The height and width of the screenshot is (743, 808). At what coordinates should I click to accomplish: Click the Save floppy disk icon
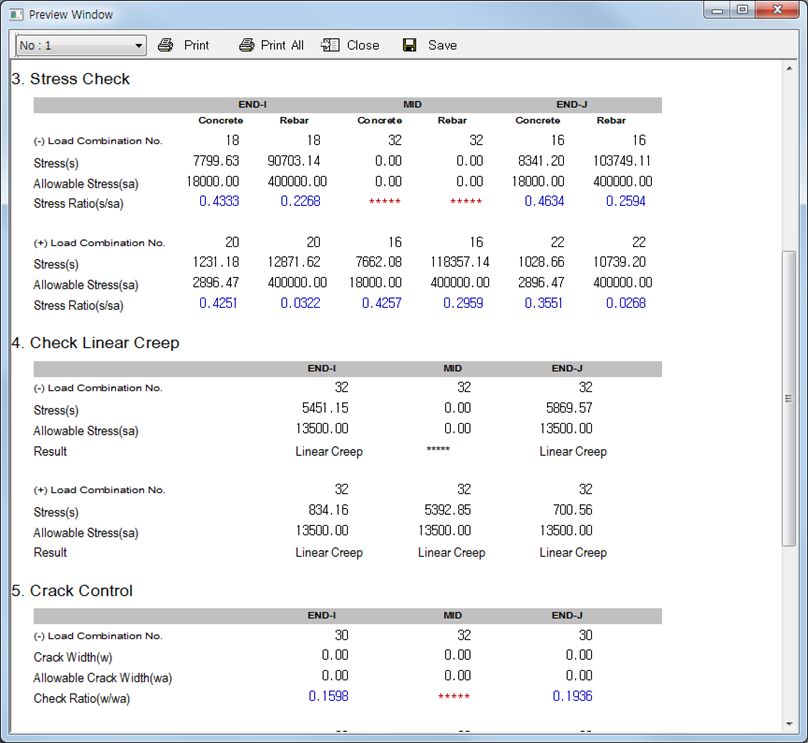(x=410, y=45)
